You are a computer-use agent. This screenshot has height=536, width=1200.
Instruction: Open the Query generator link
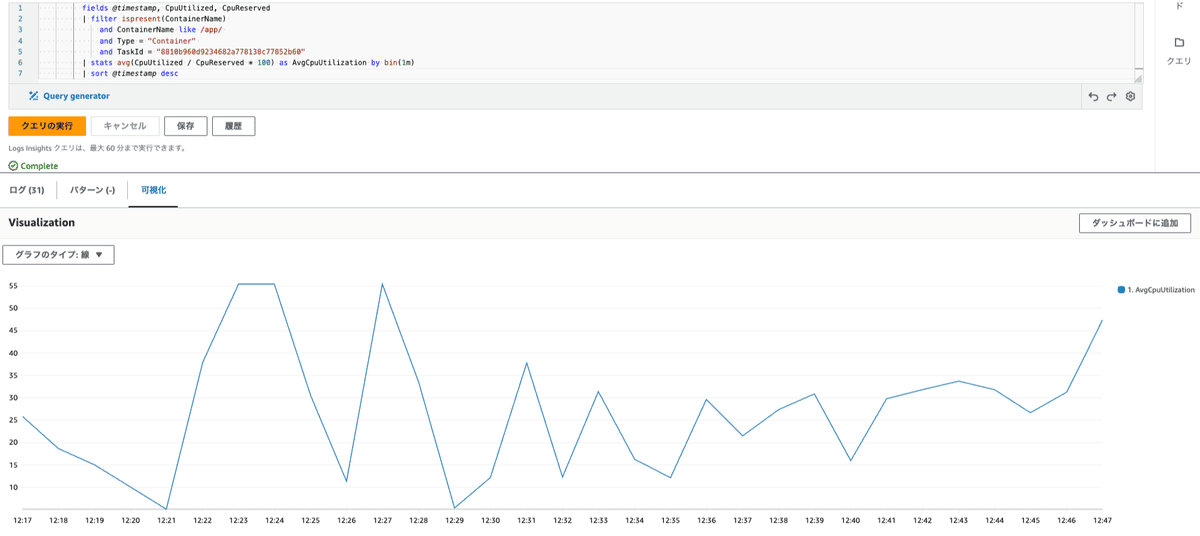[76, 96]
